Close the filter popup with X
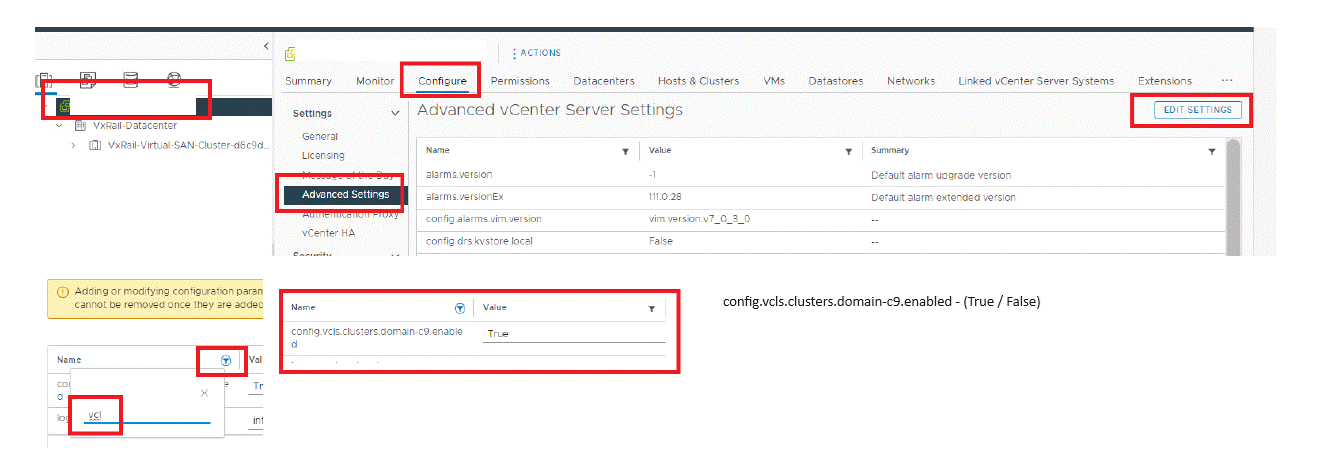 click(204, 393)
